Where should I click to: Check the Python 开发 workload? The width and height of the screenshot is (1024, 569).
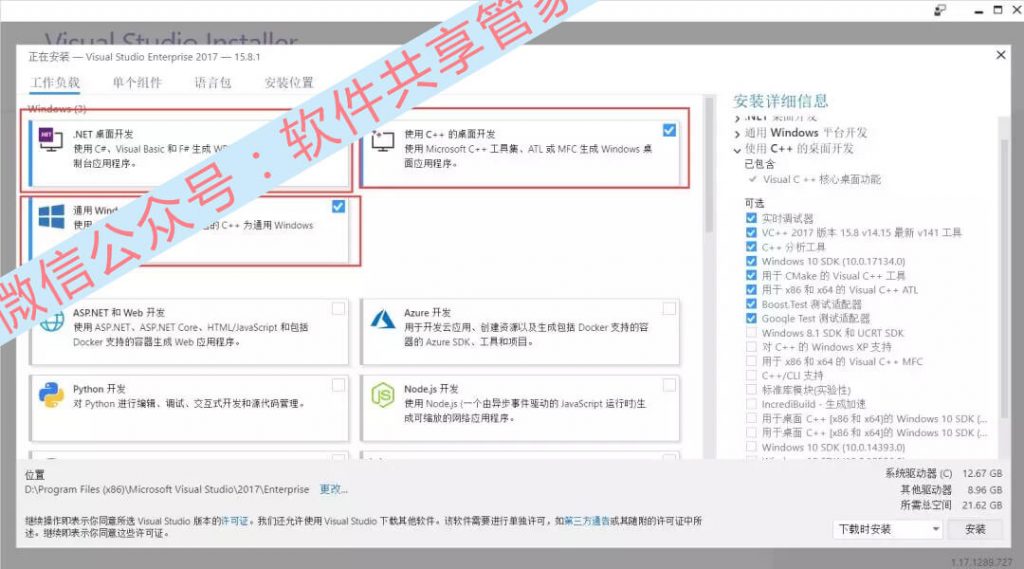click(x=338, y=385)
